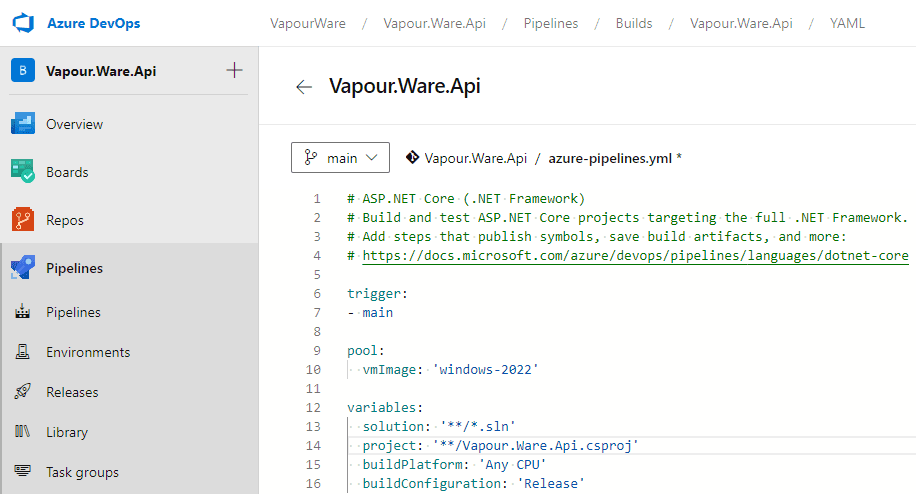This screenshot has height=494, width=916.
Task: Open the main branch selector dropdown
Action: click(340, 158)
